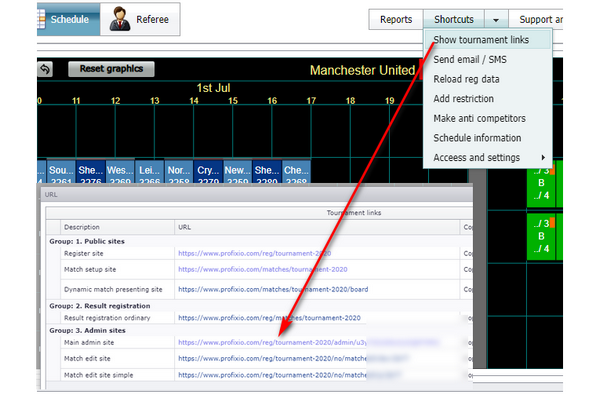Open the Result registration ordinary link
This screenshot has width=600, height=395.
click(269, 318)
